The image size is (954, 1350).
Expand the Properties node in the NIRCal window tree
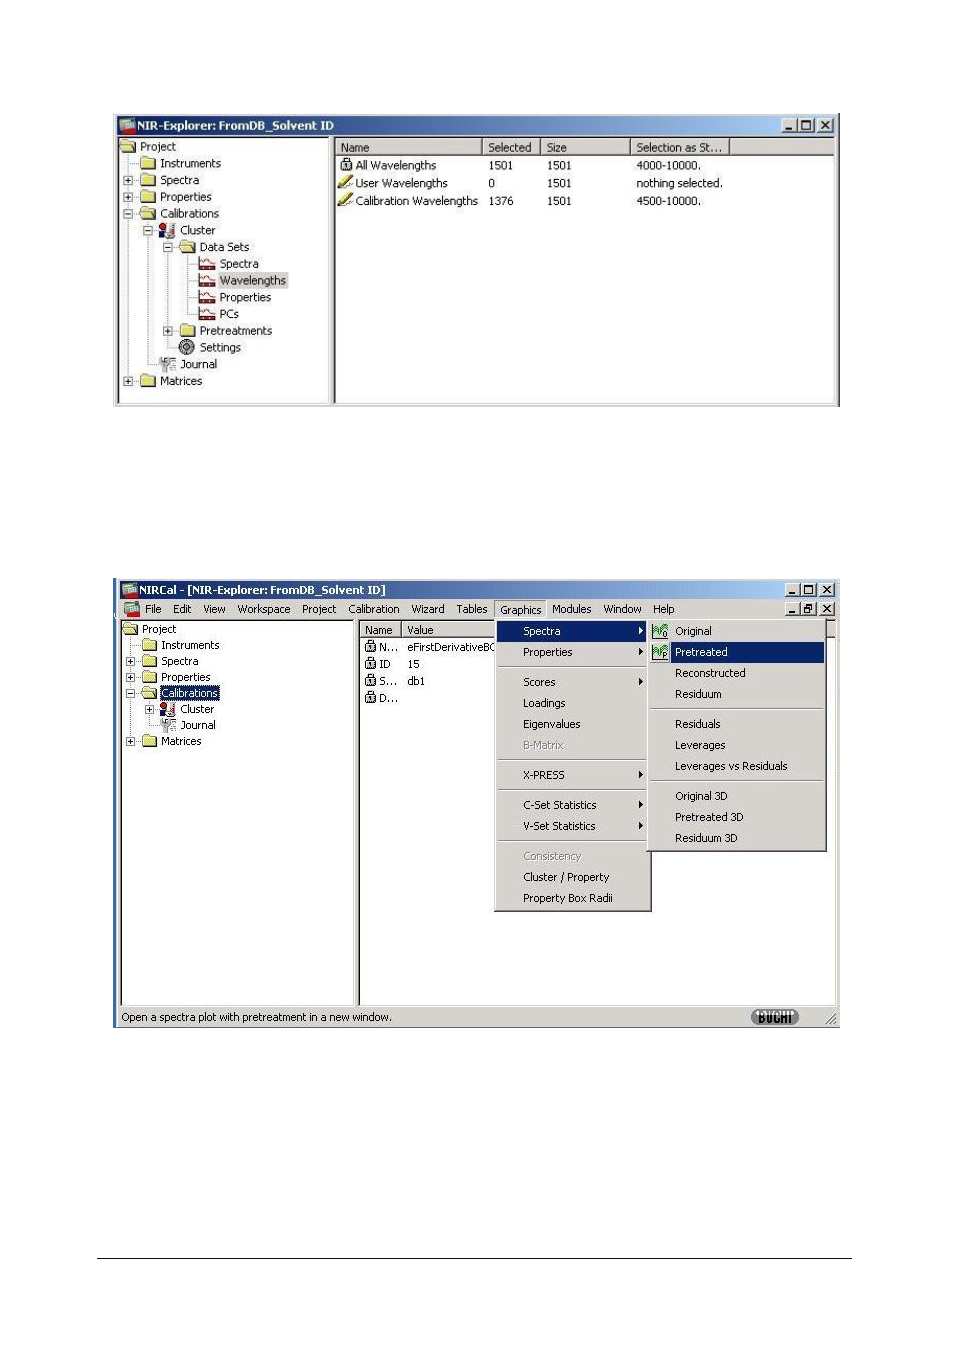click(130, 677)
